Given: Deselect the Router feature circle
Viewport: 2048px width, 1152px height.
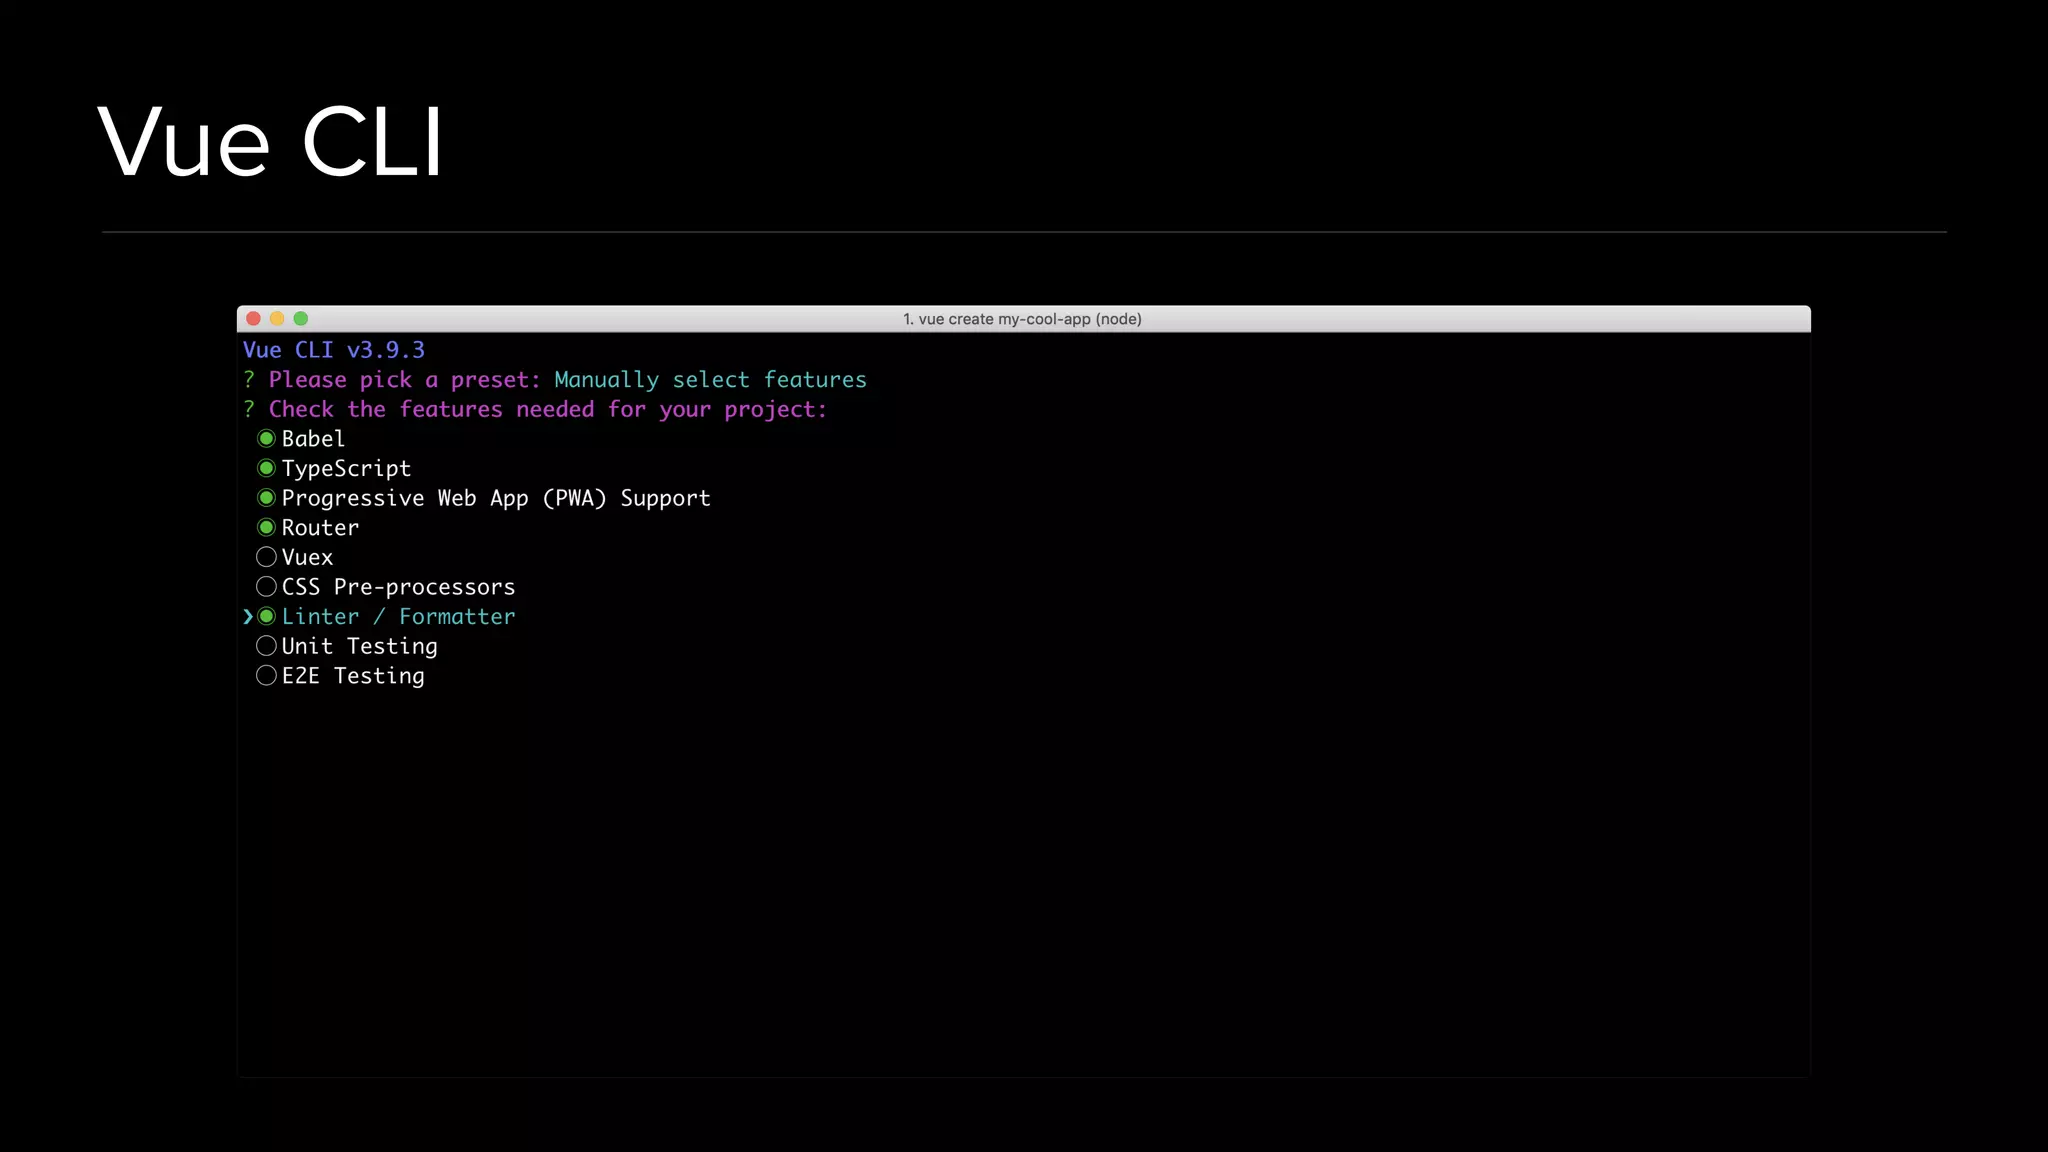Looking at the screenshot, I should [x=266, y=527].
